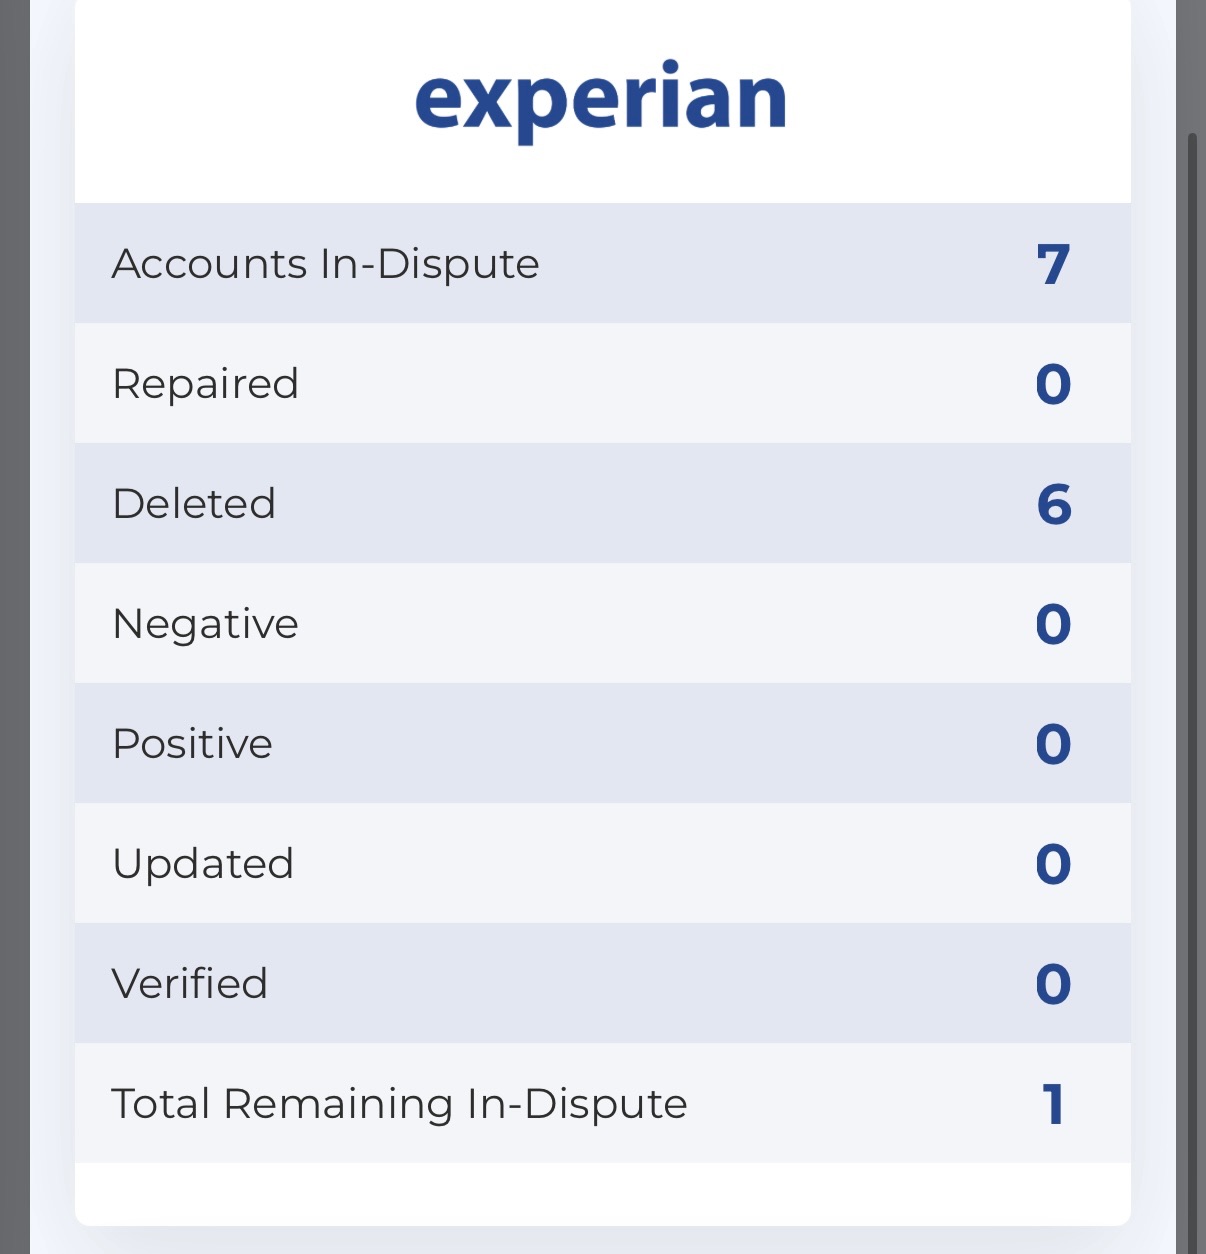Click blank area below Total Remaining row
The width and height of the screenshot is (1206, 1254).
click(x=603, y=1194)
